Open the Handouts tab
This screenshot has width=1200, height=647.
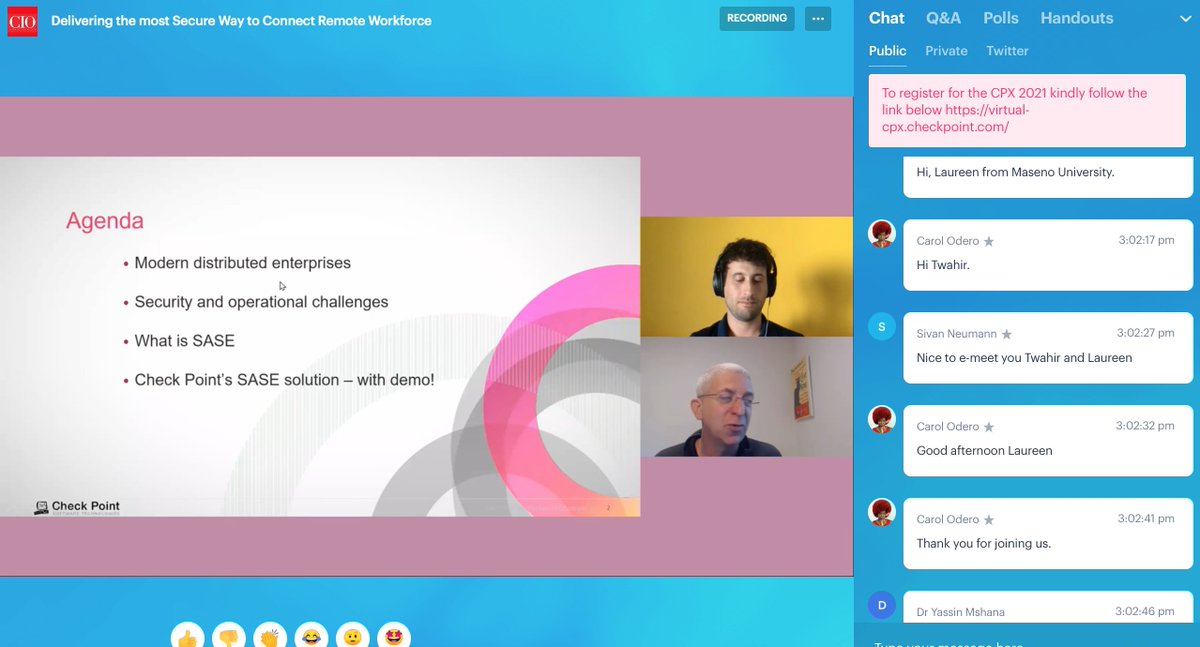1076,18
